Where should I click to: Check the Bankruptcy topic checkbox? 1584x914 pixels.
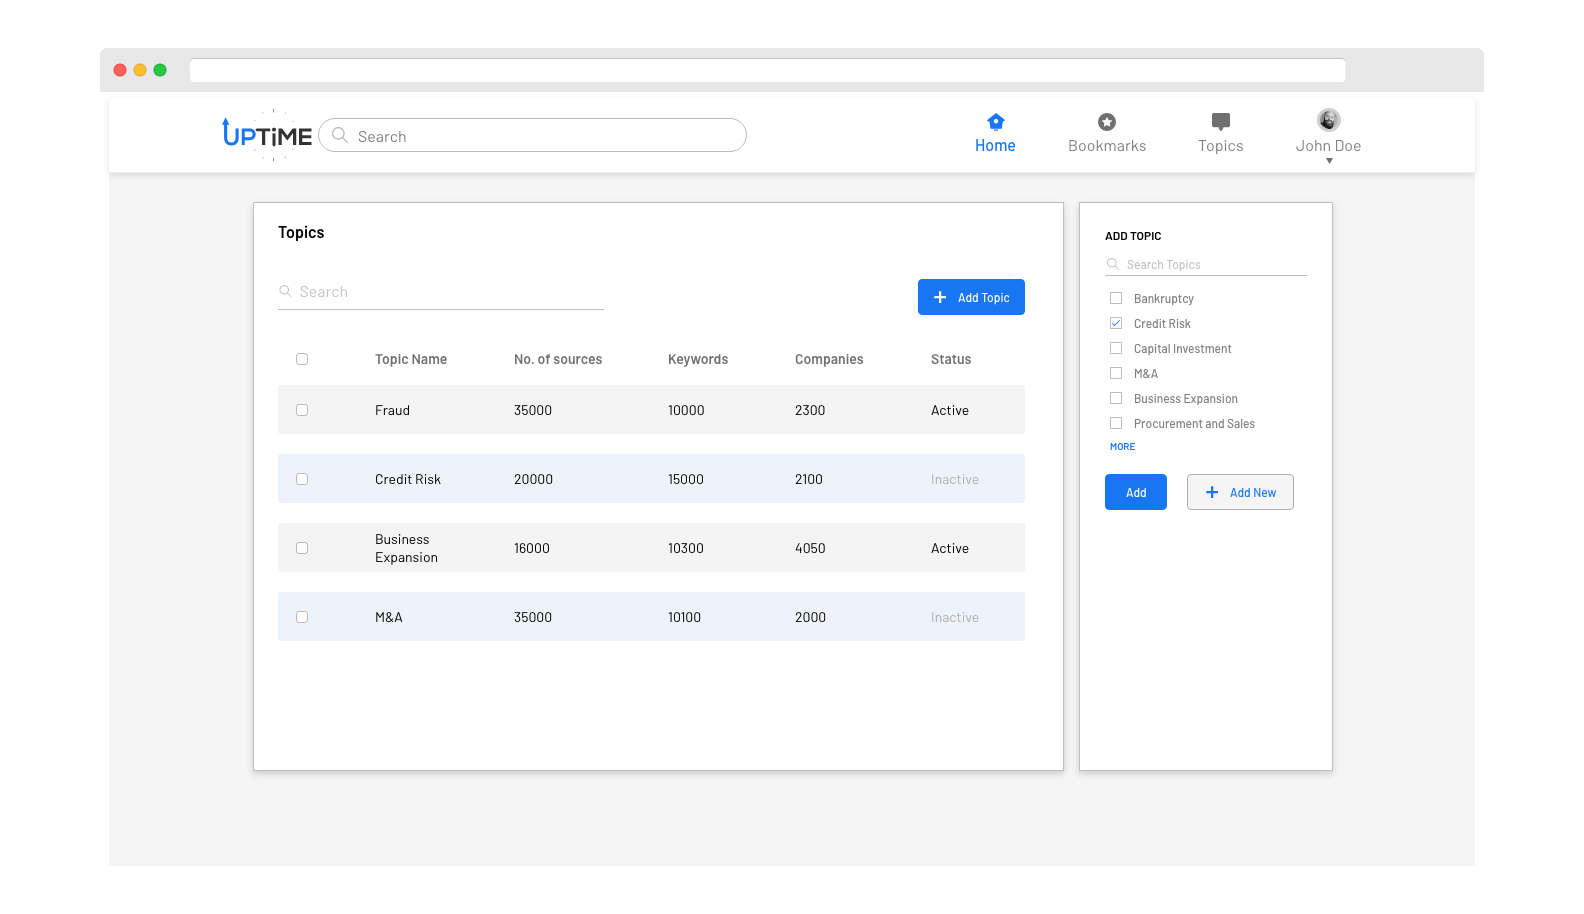tap(1116, 298)
